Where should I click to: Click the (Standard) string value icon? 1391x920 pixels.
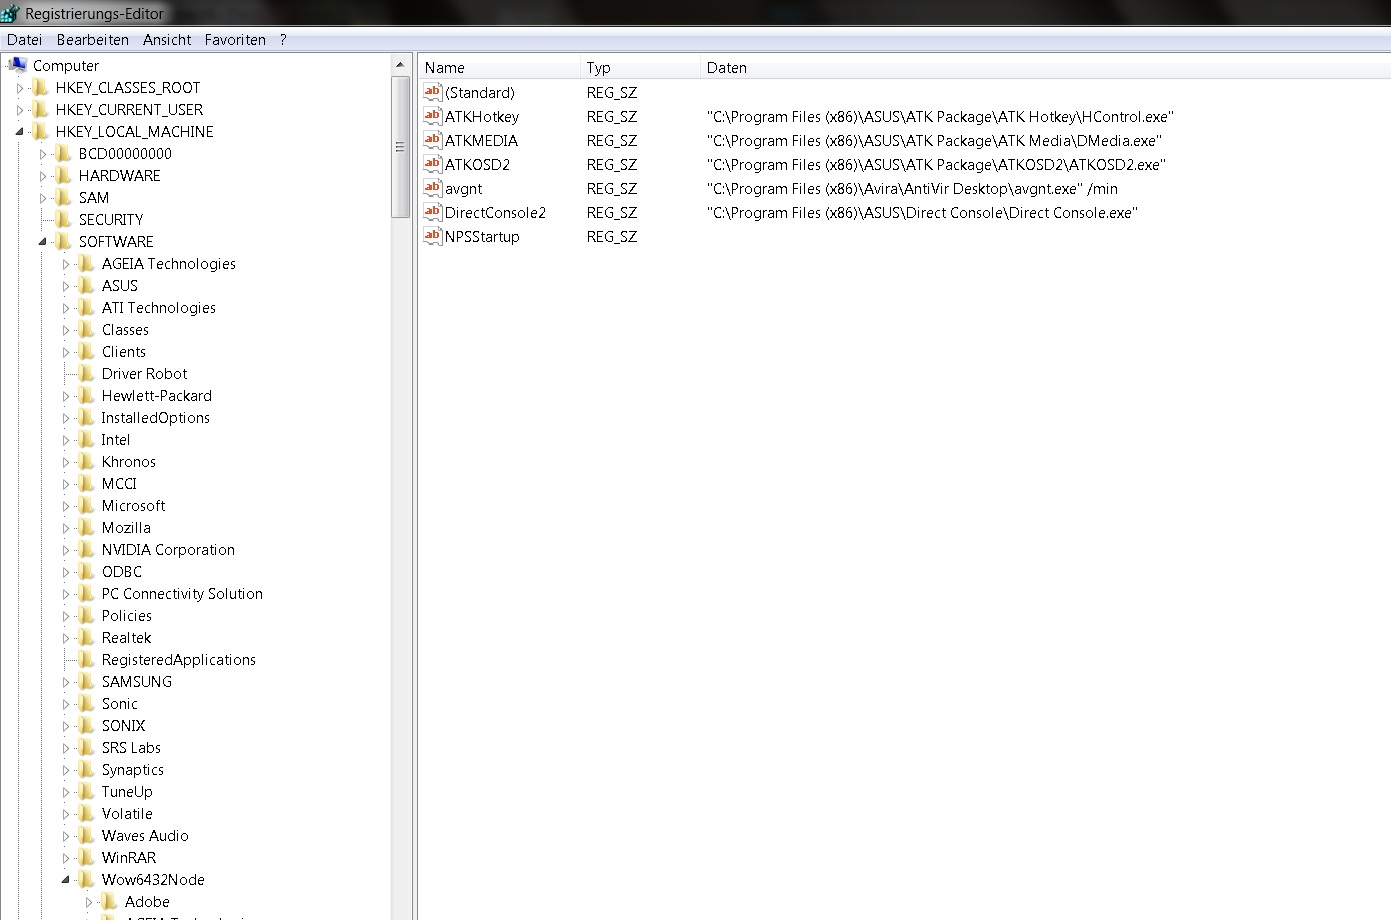click(x=432, y=92)
